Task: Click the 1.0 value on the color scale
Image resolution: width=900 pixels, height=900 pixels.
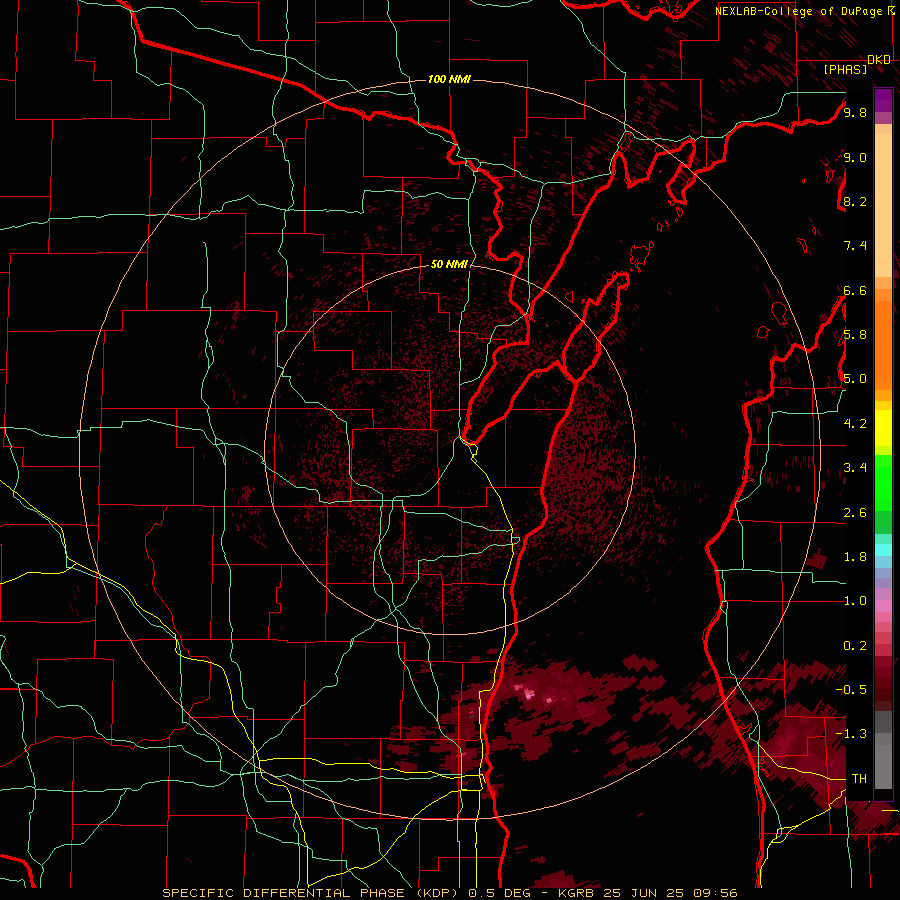Action: tap(855, 601)
